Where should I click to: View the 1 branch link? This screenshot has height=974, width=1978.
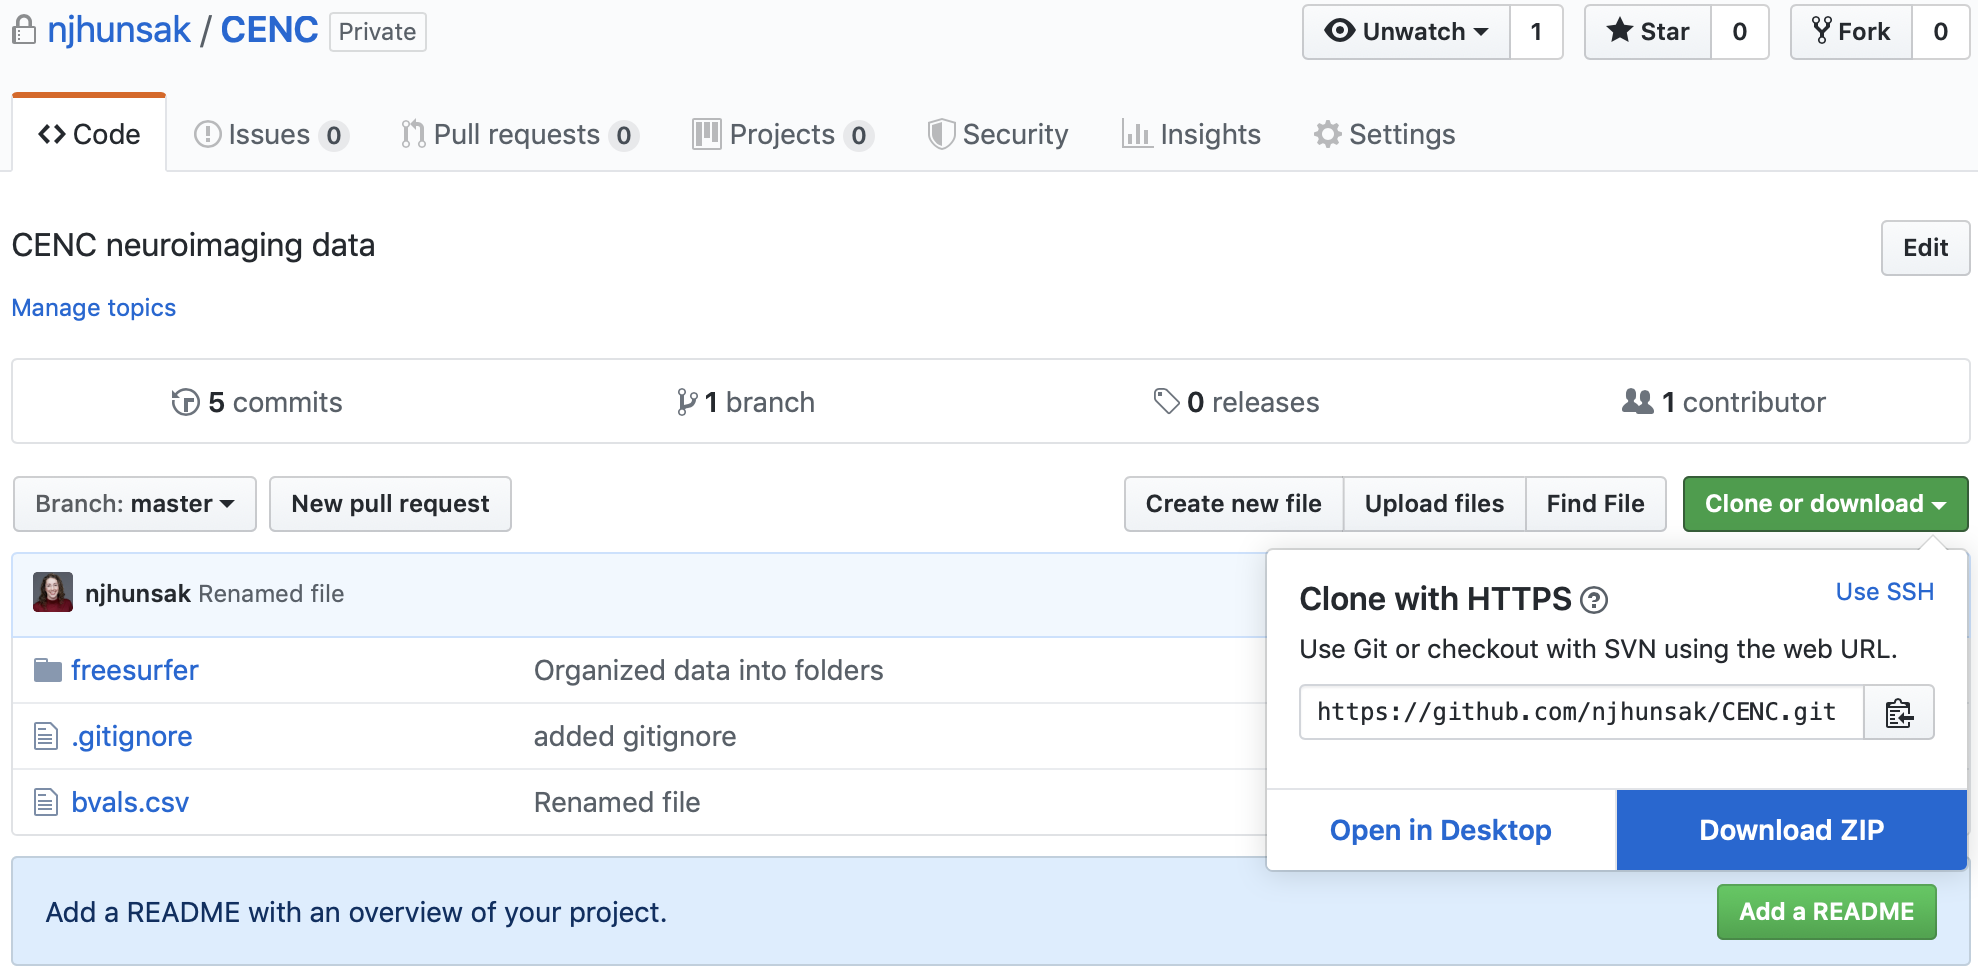click(x=746, y=402)
